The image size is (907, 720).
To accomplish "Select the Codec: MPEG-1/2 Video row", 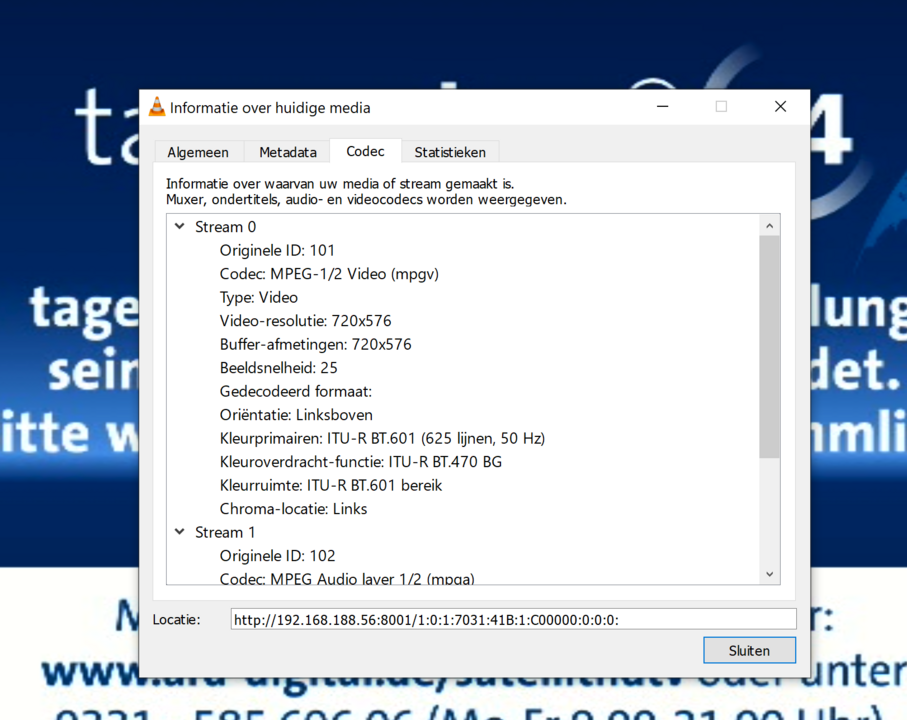I will click(x=329, y=274).
